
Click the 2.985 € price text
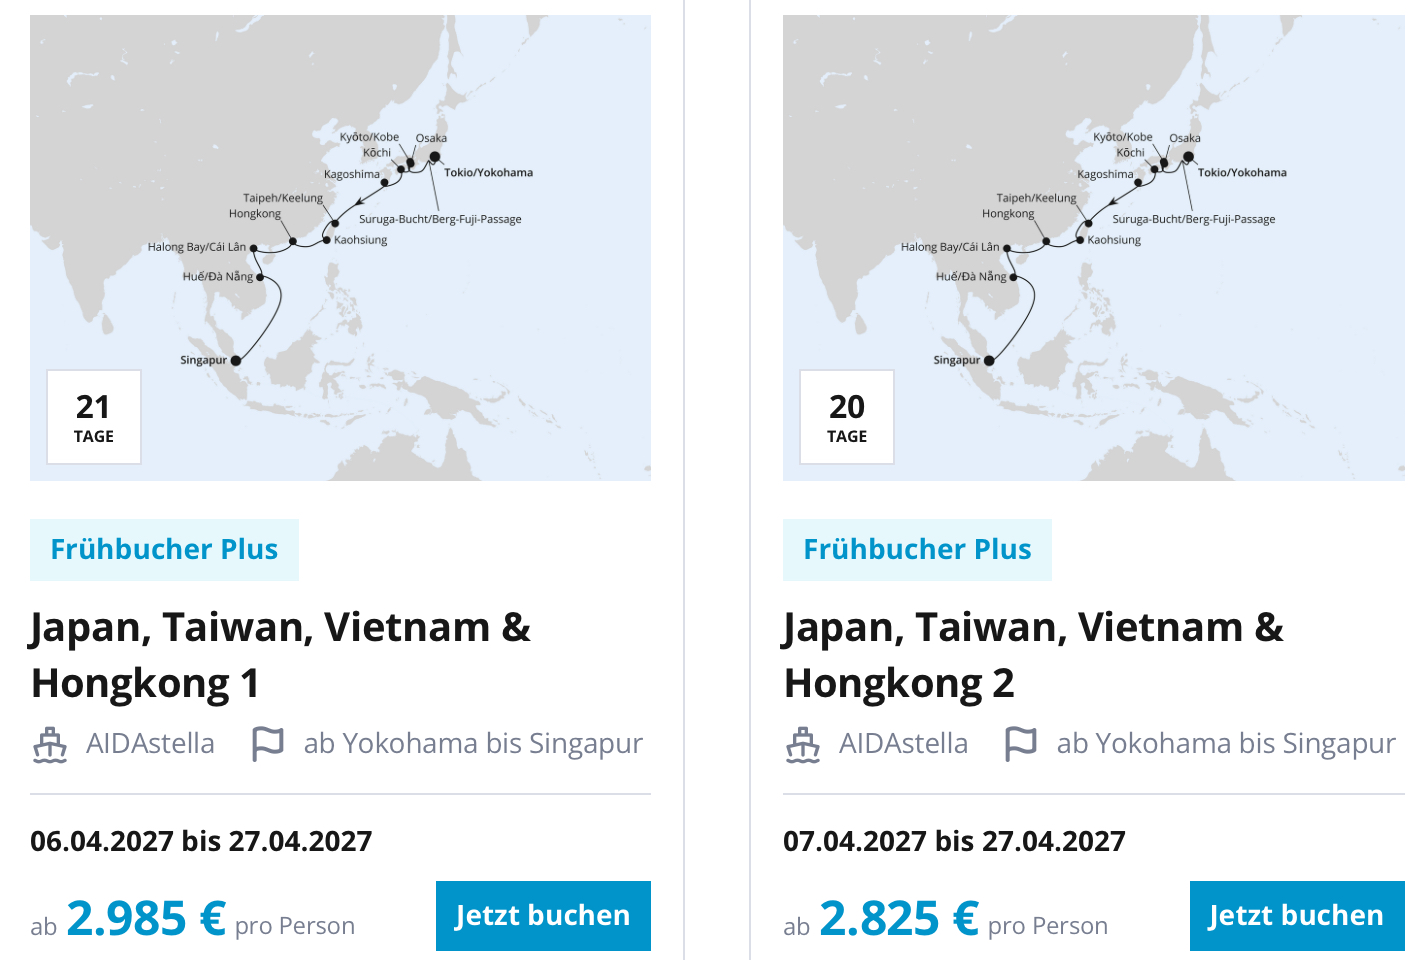(x=146, y=918)
